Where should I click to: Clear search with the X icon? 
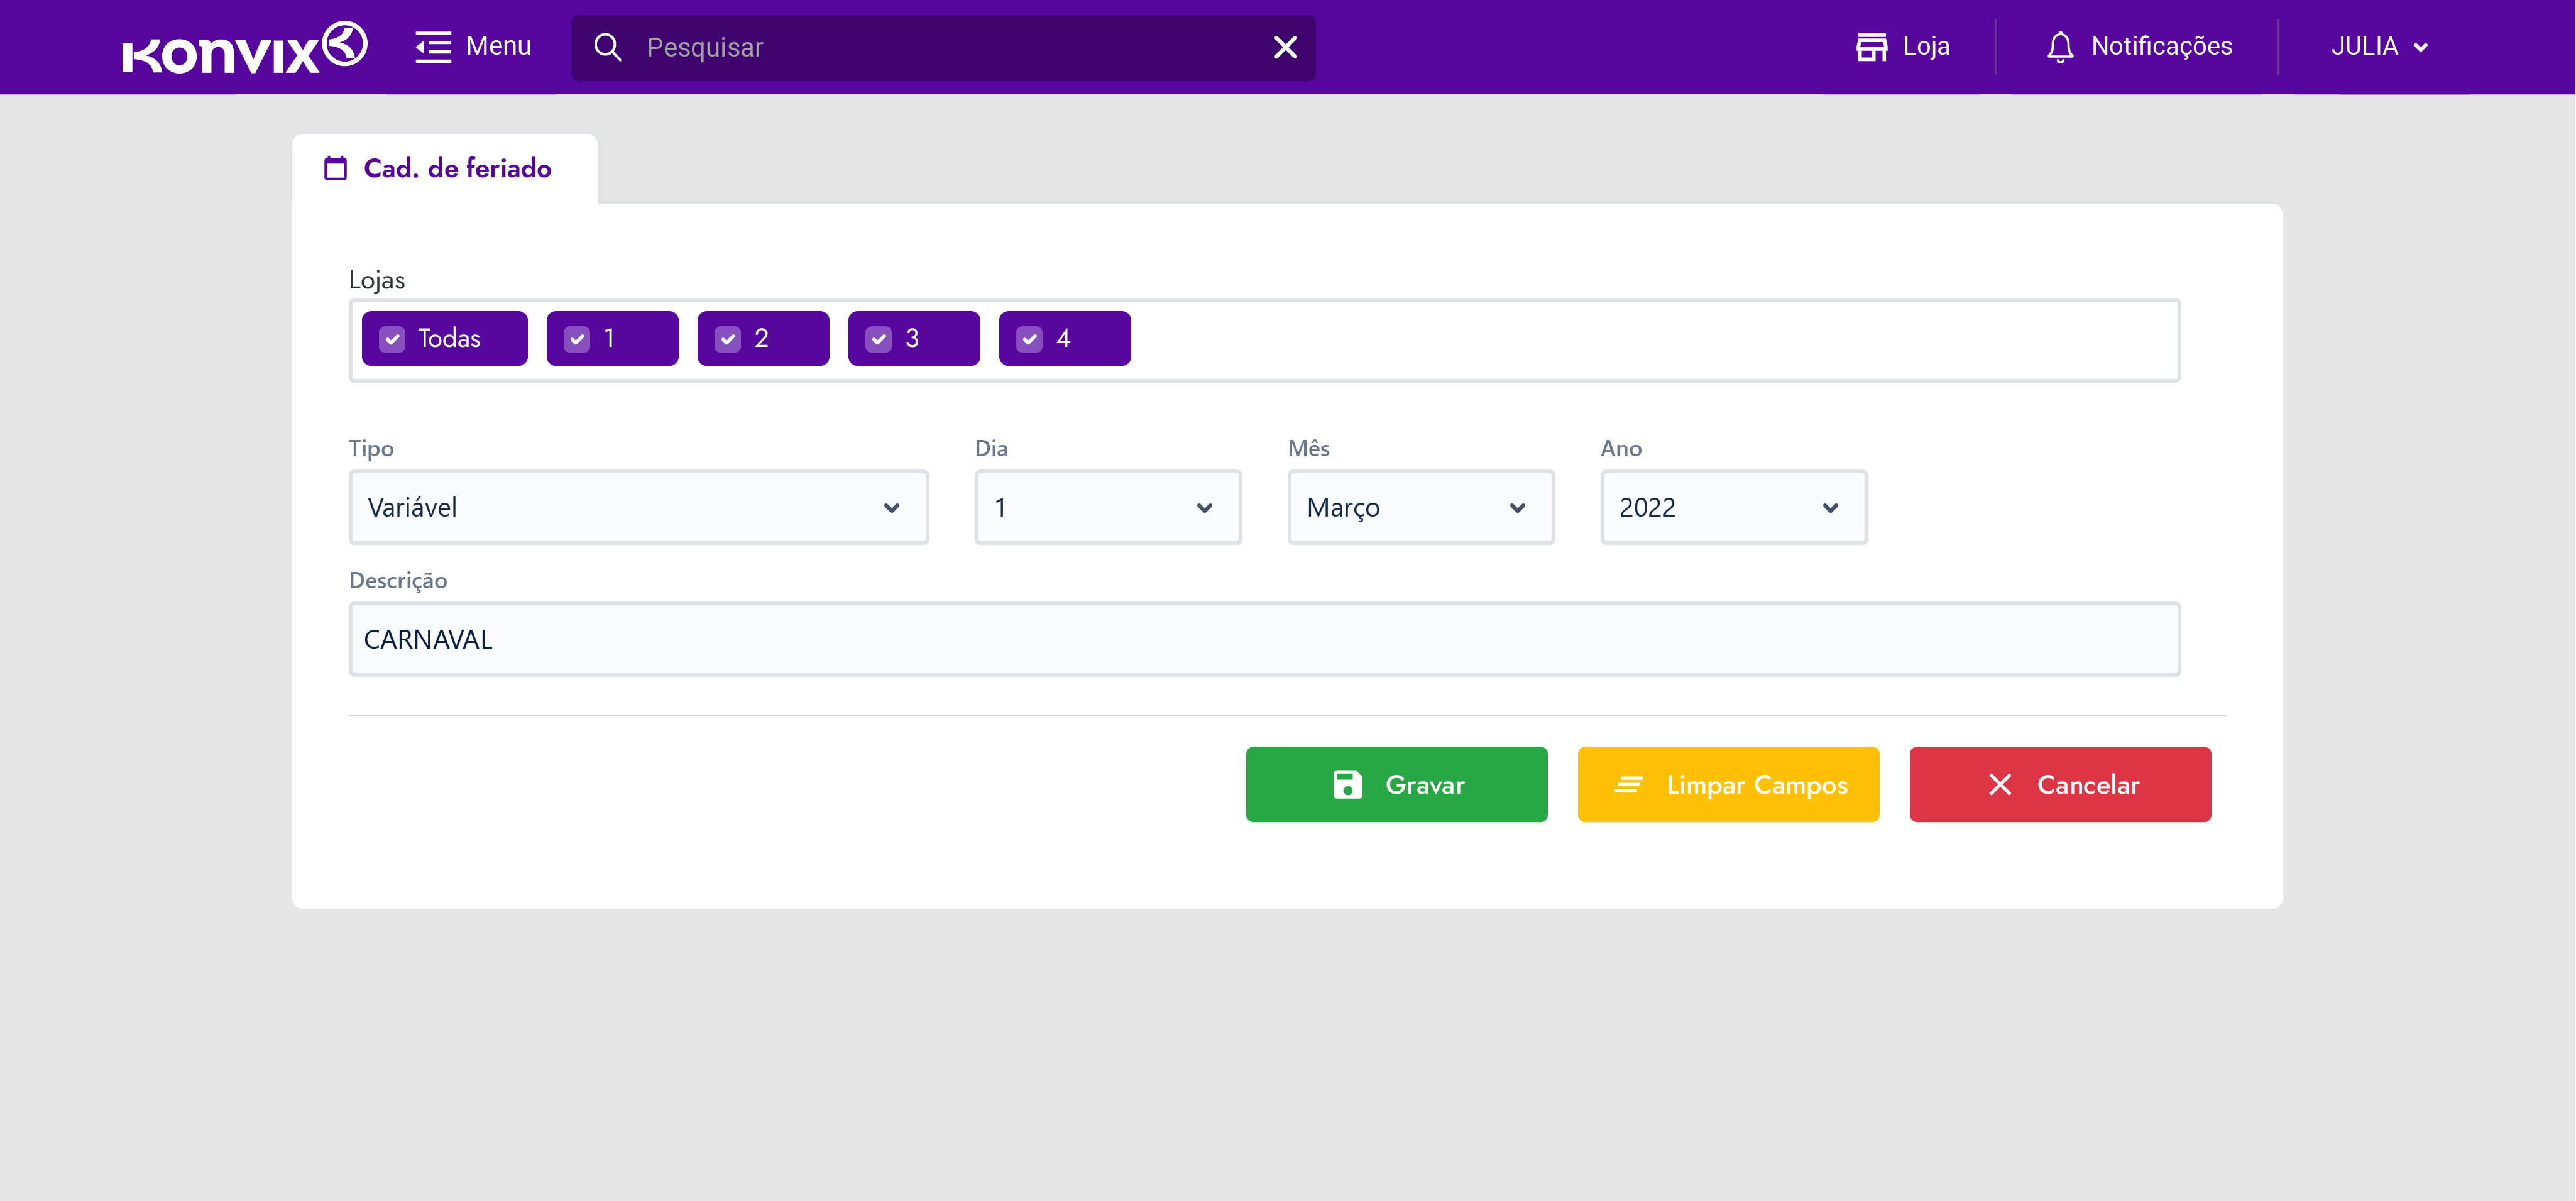pyautogui.click(x=1285, y=47)
